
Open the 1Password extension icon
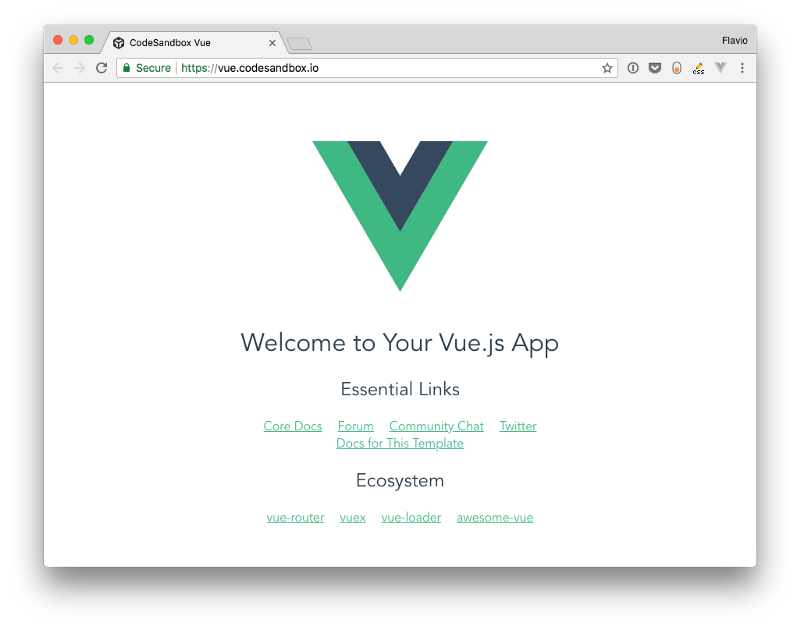tap(633, 68)
